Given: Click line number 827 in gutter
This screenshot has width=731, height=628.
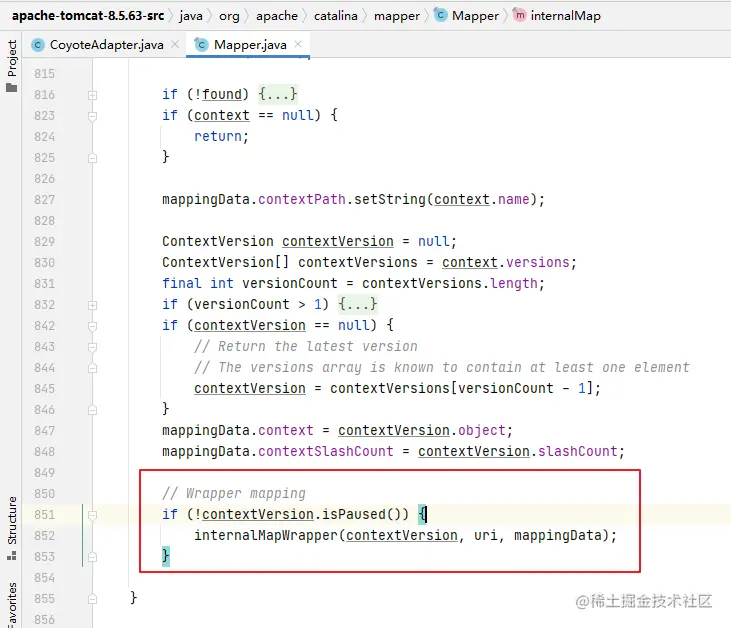Looking at the screenshot, I should [44, 200].
